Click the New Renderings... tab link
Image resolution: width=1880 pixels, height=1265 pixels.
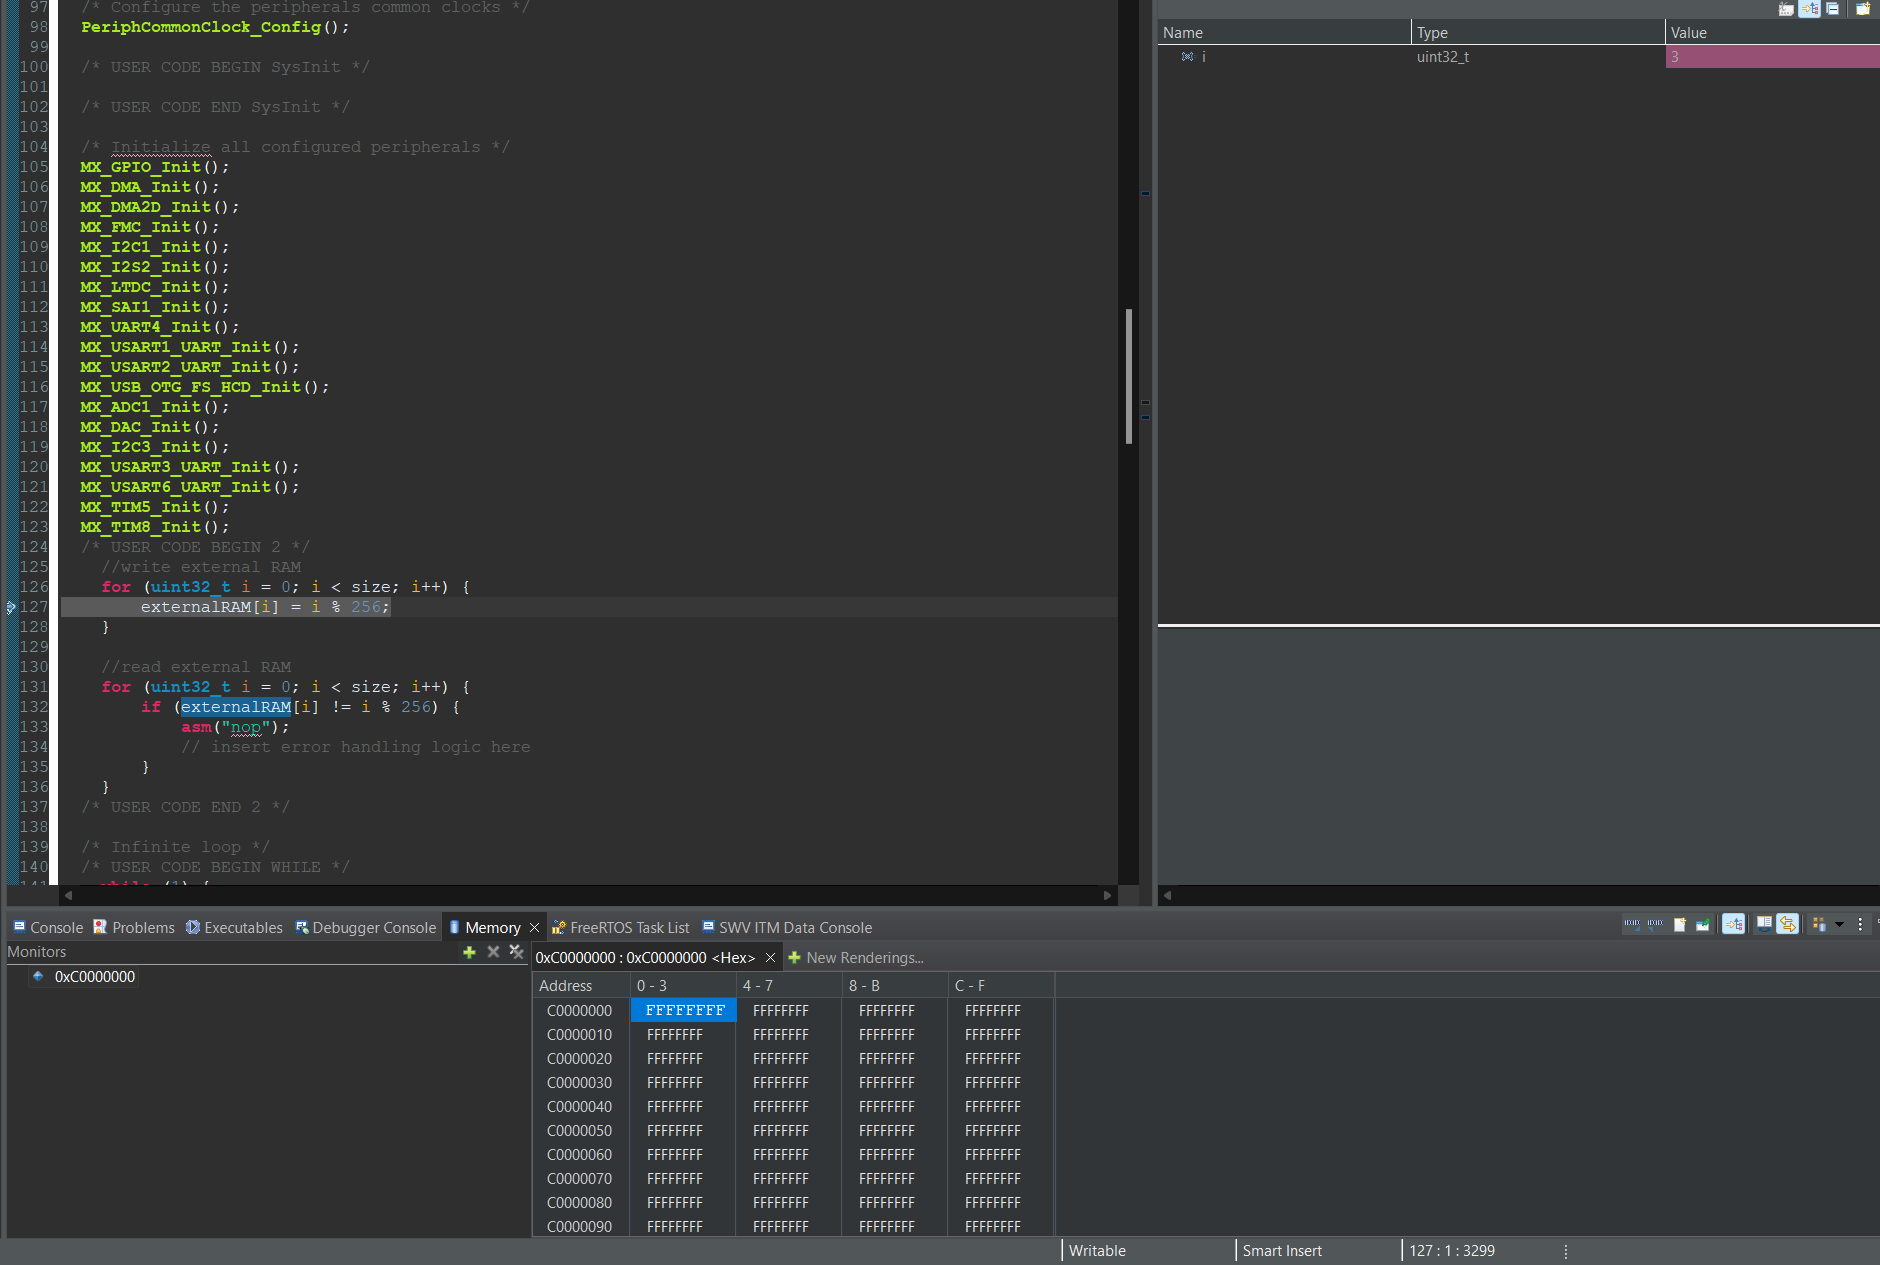point(856,958)
